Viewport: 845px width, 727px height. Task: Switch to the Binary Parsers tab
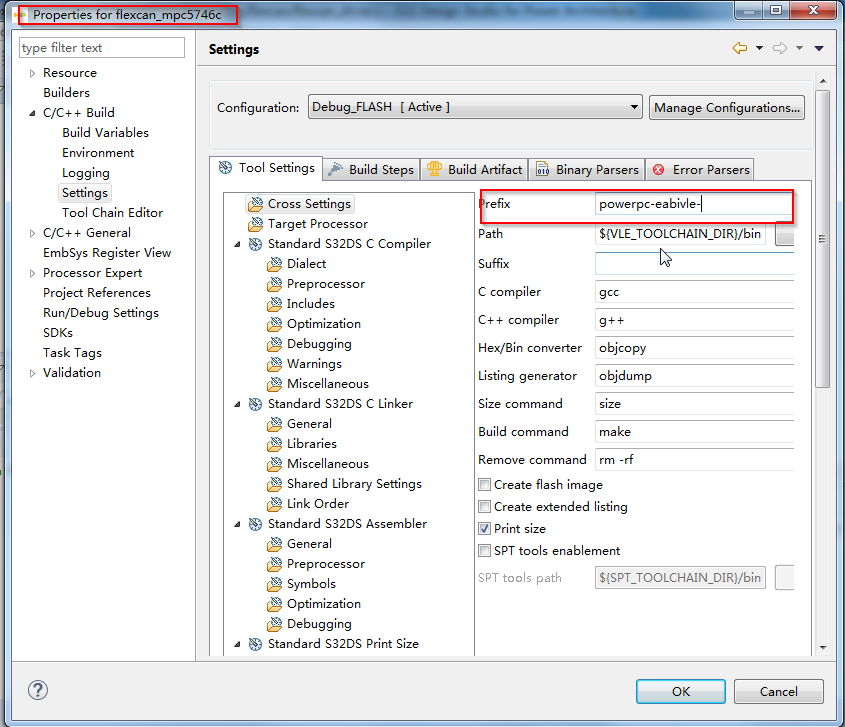click(587, 170)
